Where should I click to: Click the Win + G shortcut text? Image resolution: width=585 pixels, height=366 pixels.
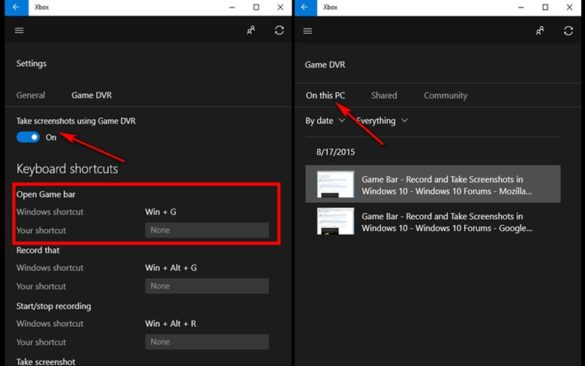pos(160,212)
